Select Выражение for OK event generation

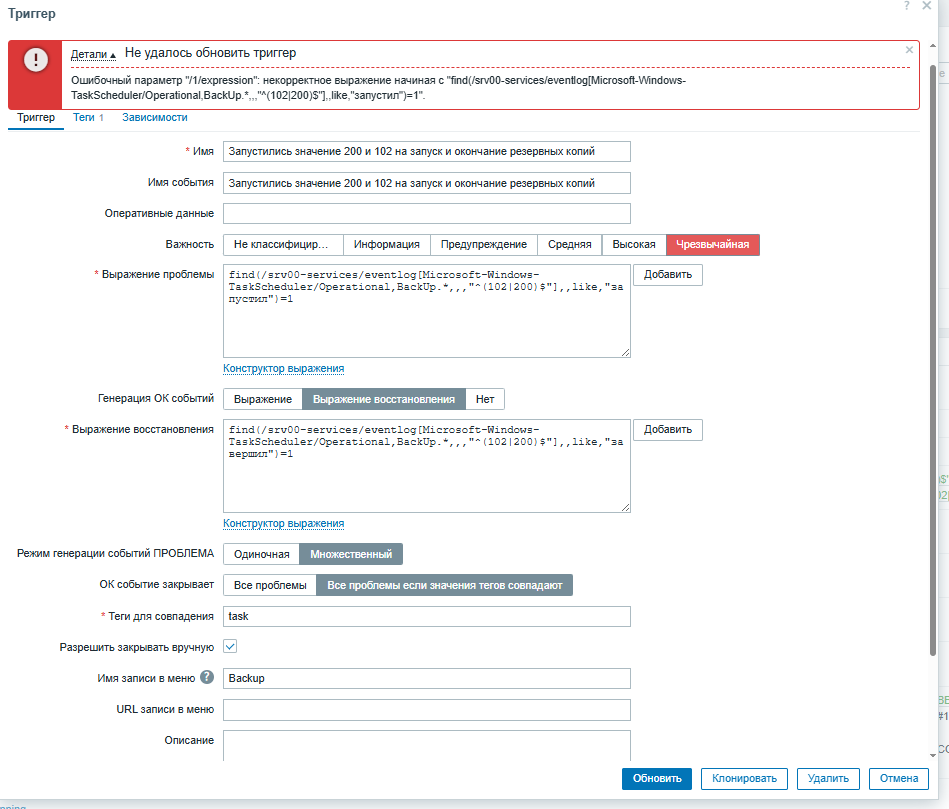click(263, 399)
